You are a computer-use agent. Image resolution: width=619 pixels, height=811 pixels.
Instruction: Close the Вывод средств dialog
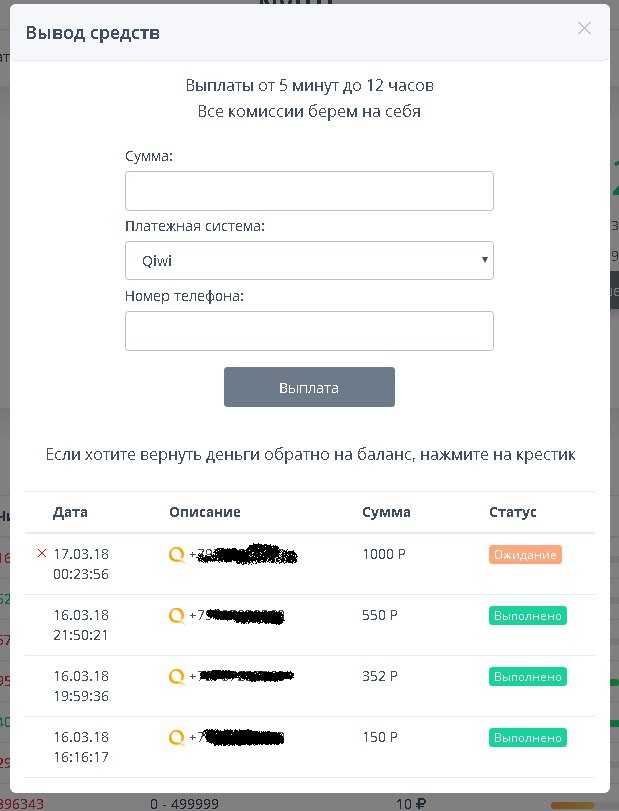click(x=585, y=28)
